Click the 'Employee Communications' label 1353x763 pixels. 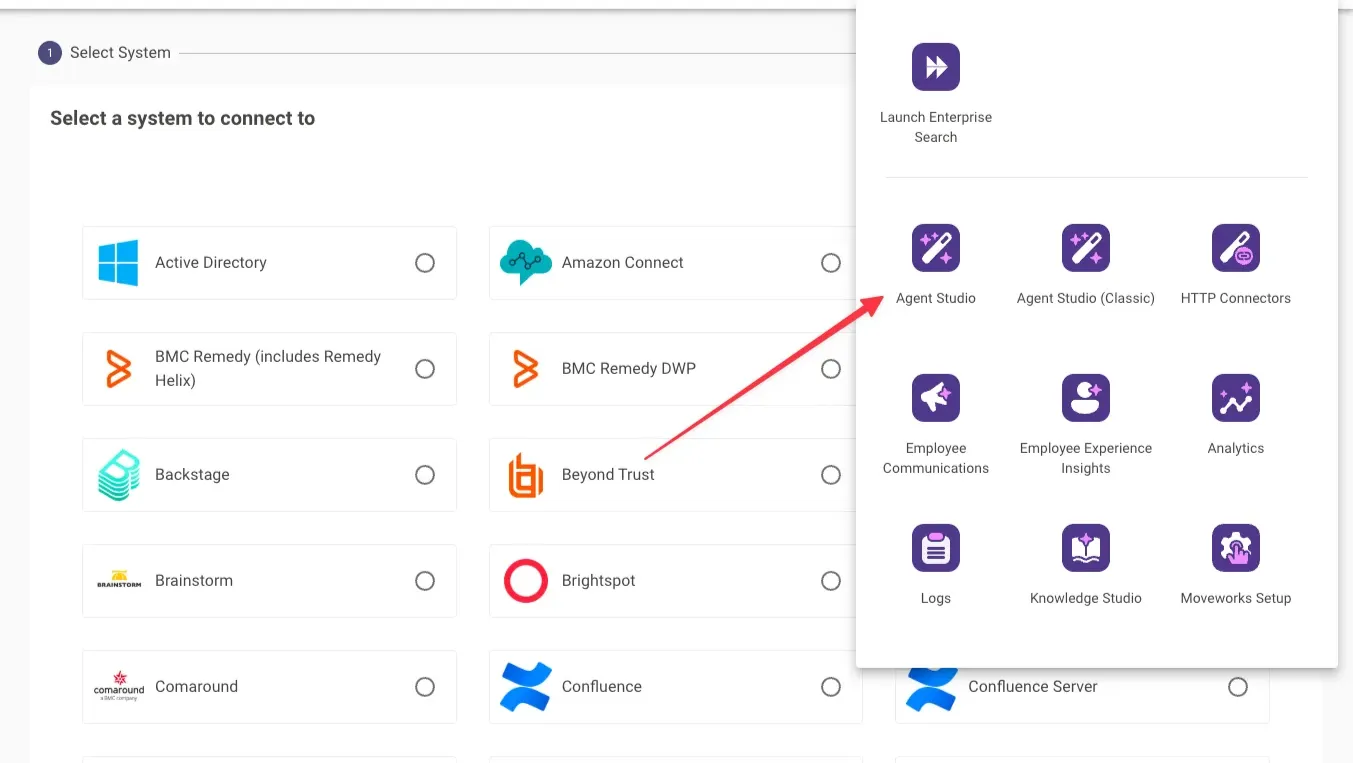point(936,458)
